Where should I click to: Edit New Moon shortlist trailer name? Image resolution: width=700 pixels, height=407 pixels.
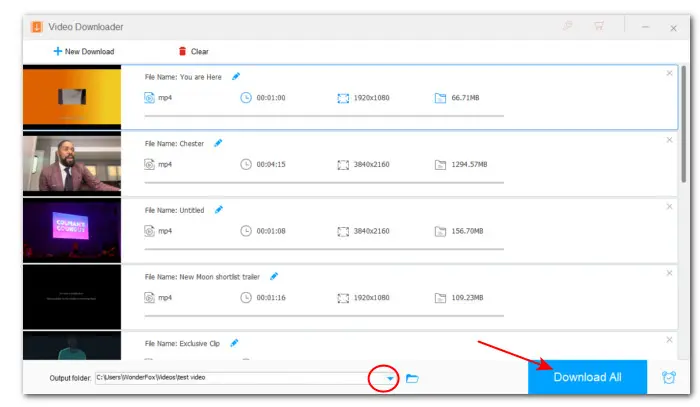point(273,276)
